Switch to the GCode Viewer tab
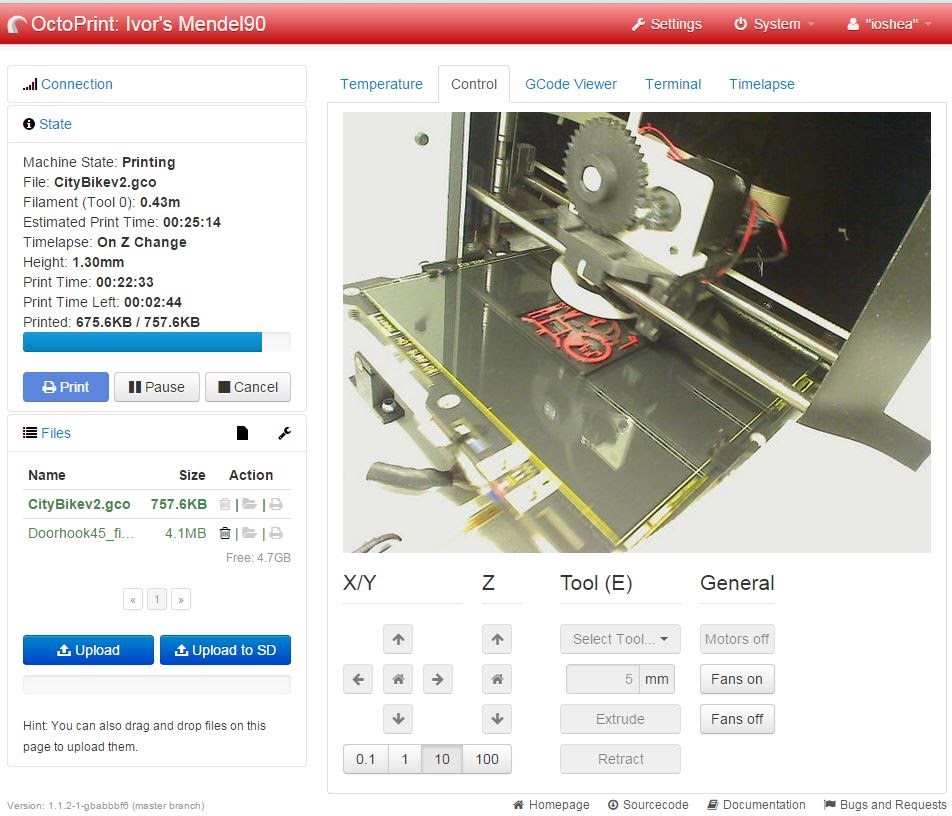The height and width of the screenshot is (816, 952). coord(571,84)
